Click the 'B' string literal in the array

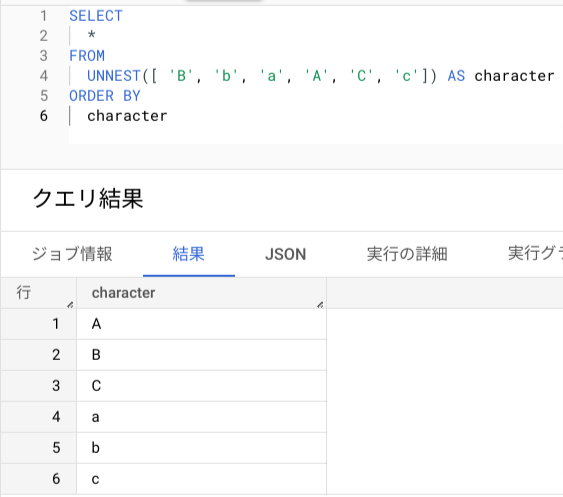[181, 76]
